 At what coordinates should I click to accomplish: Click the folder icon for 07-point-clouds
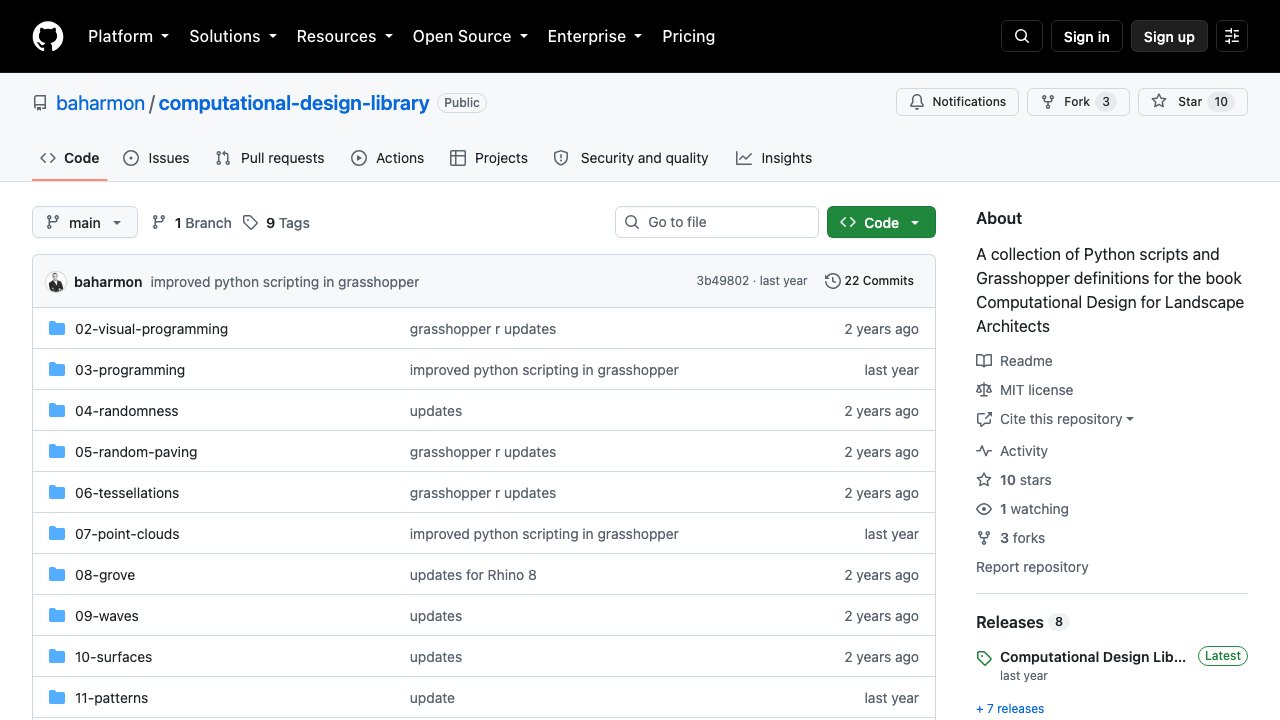[x=57, y=534]
